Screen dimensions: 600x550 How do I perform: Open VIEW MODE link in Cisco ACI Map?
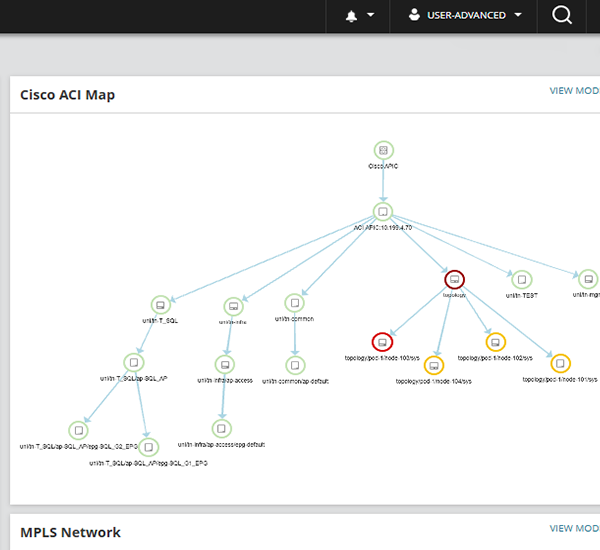point(575,91)
